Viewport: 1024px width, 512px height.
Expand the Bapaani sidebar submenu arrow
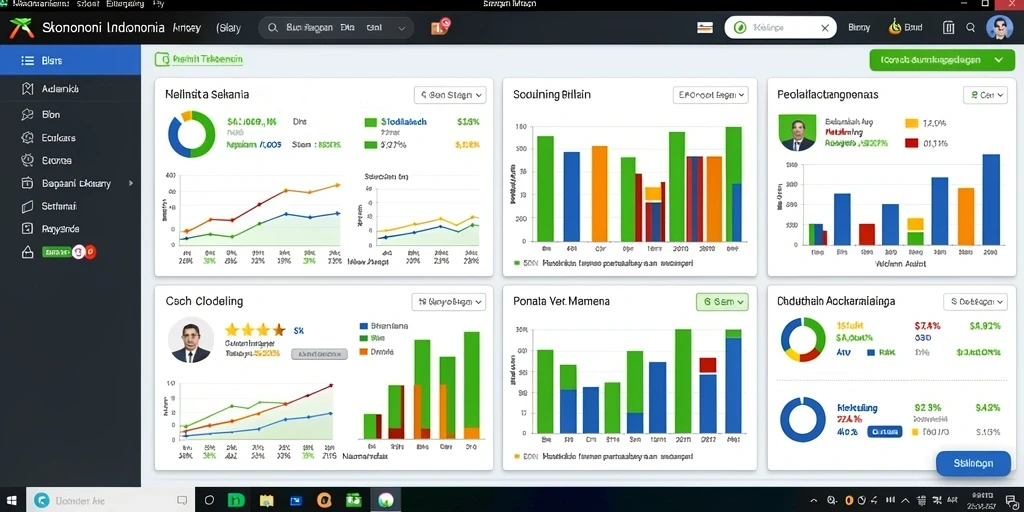coord(131,184)
